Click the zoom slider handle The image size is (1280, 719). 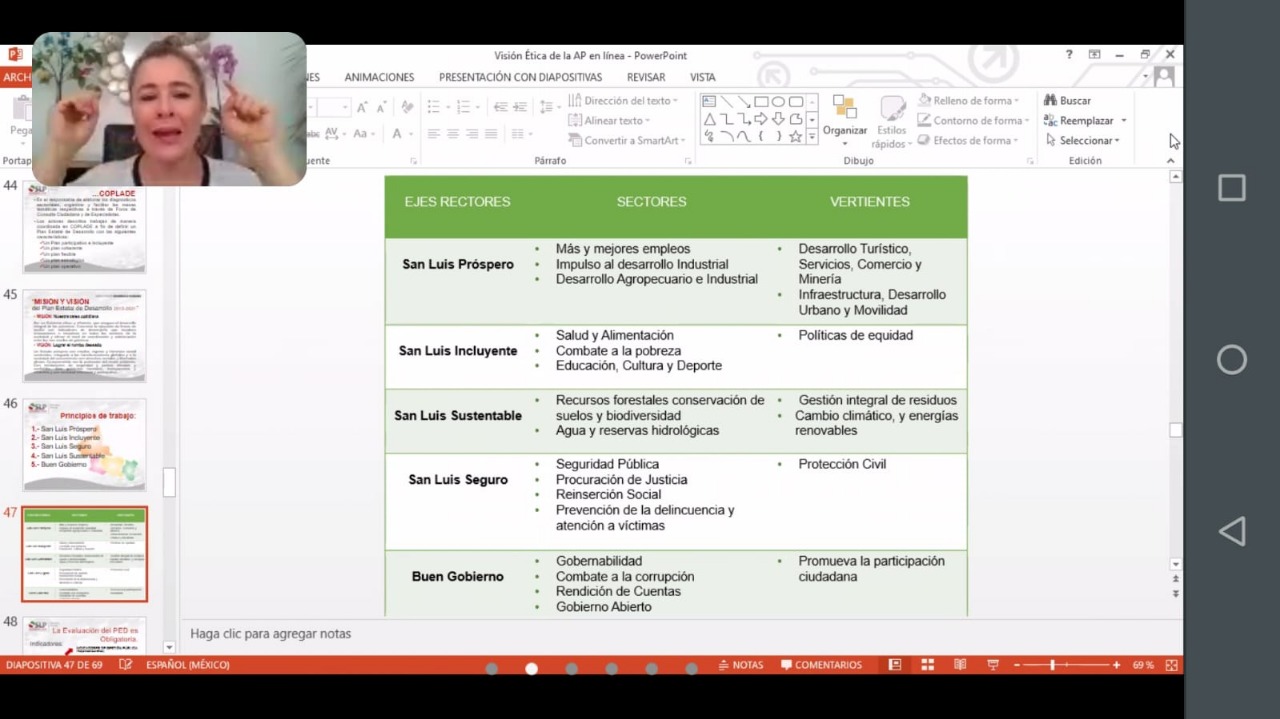tap(1052, 665)
